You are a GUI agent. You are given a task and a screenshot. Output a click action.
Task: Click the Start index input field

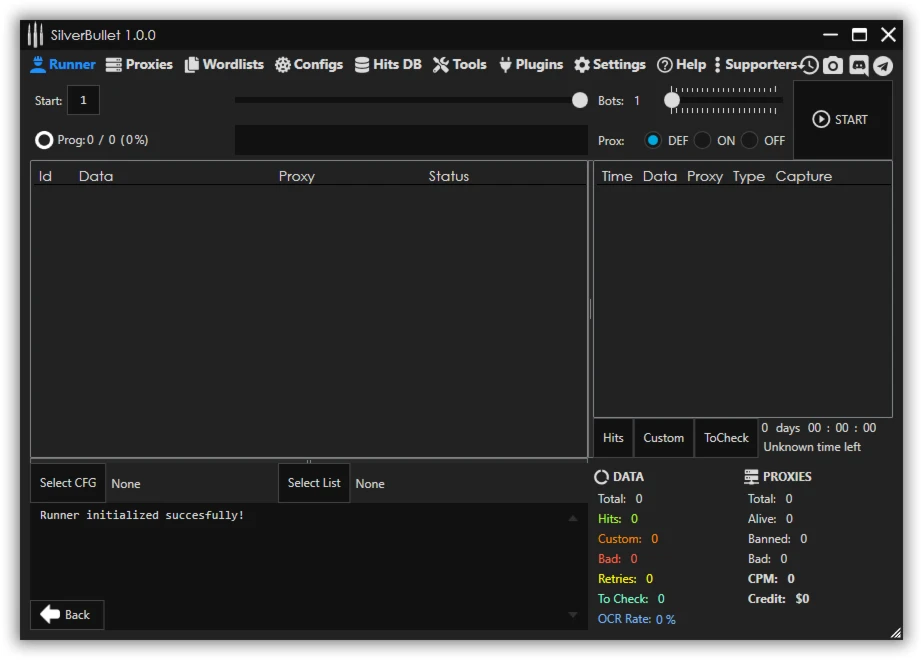pos(83,100)
